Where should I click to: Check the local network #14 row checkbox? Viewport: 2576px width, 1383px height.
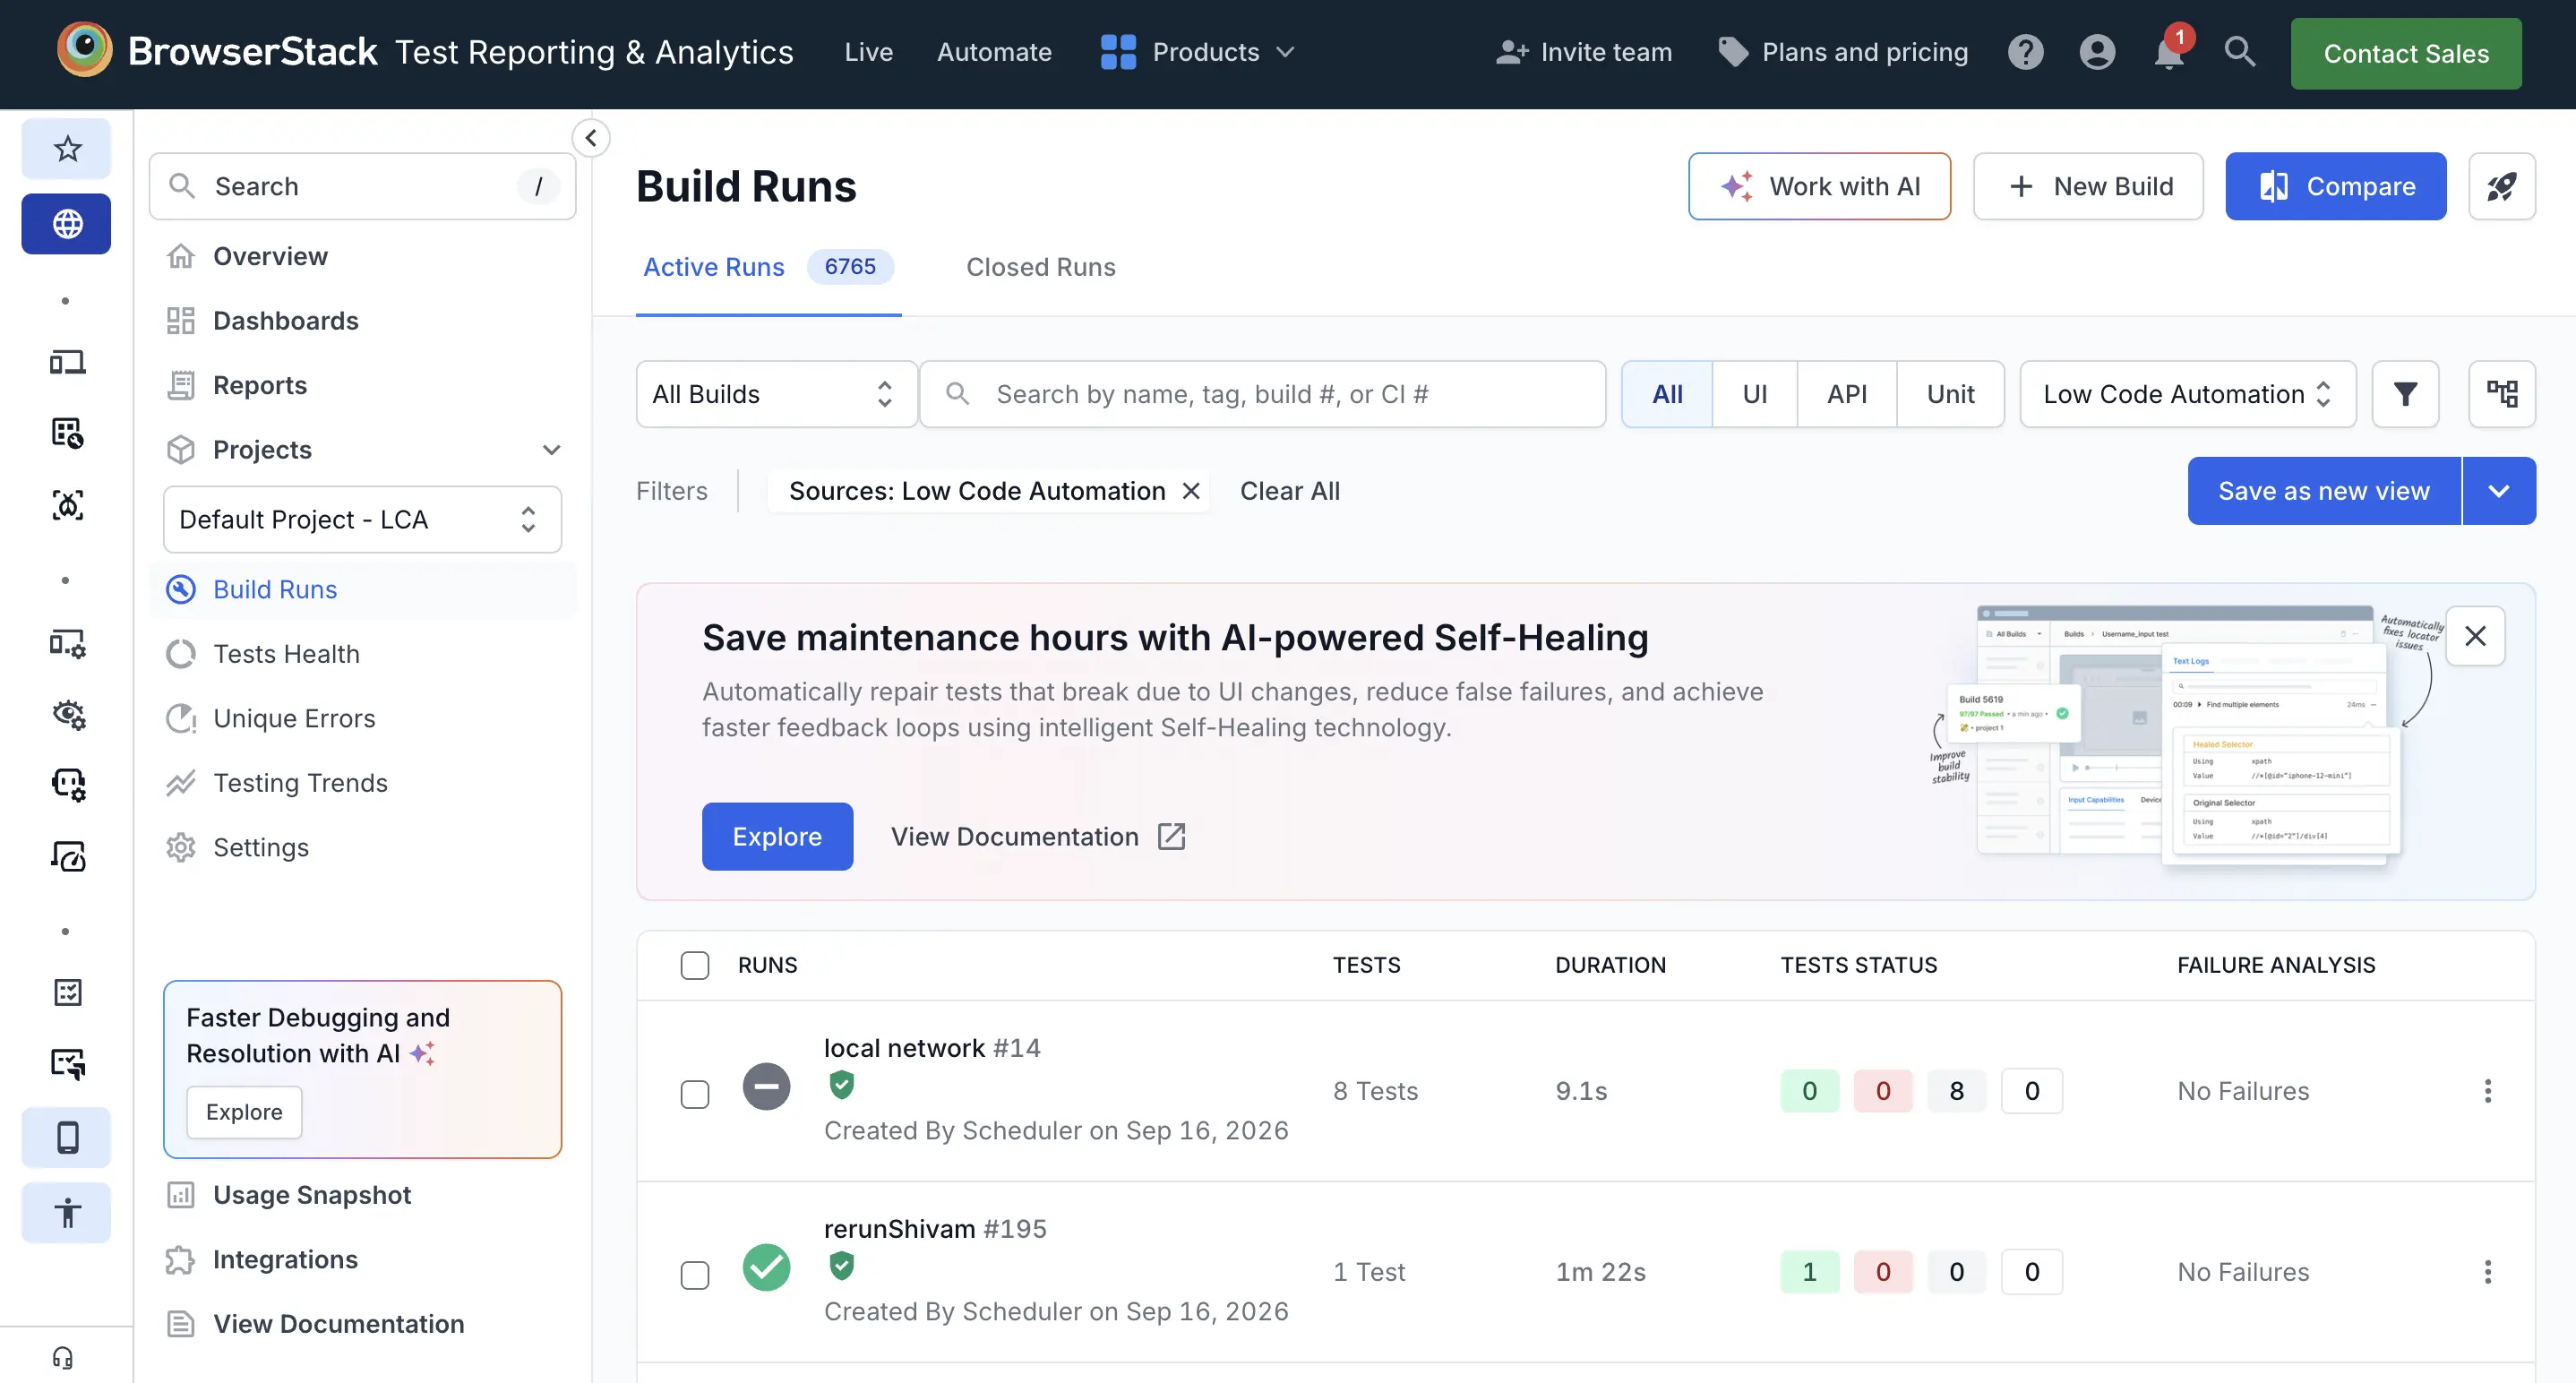tap(694, 1094)
